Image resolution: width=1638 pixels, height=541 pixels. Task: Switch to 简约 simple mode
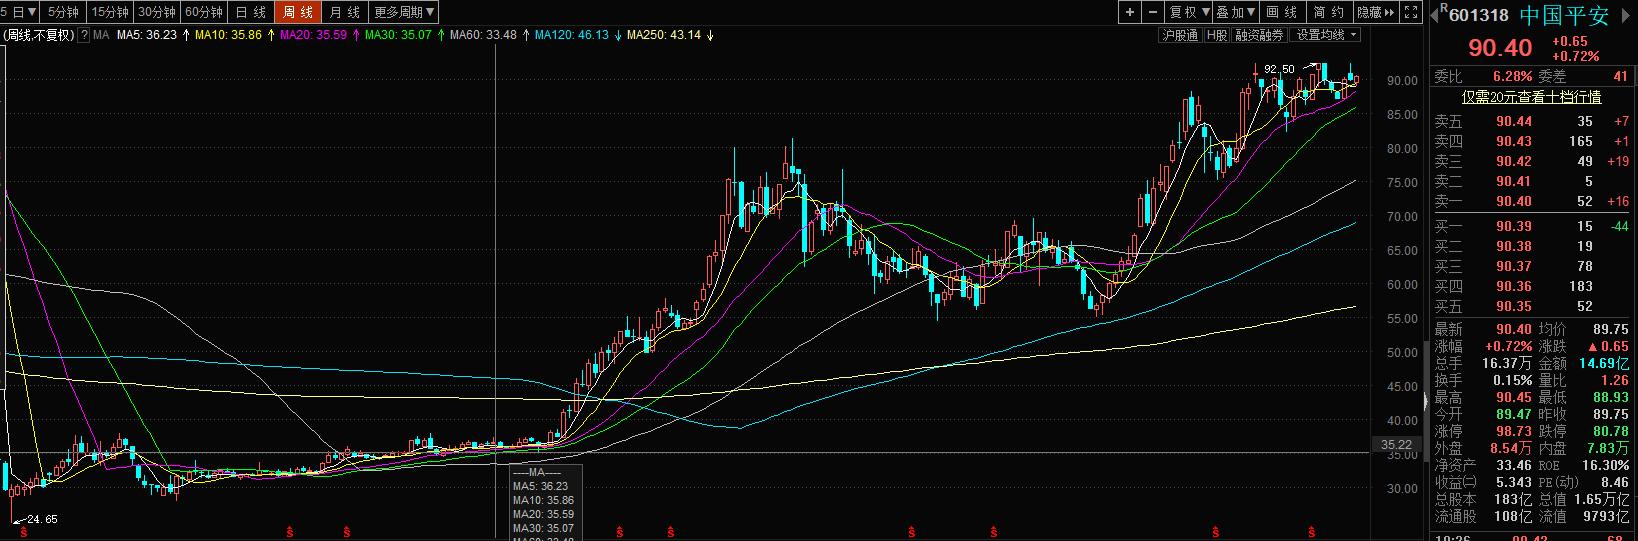(x=1329, y=12)
